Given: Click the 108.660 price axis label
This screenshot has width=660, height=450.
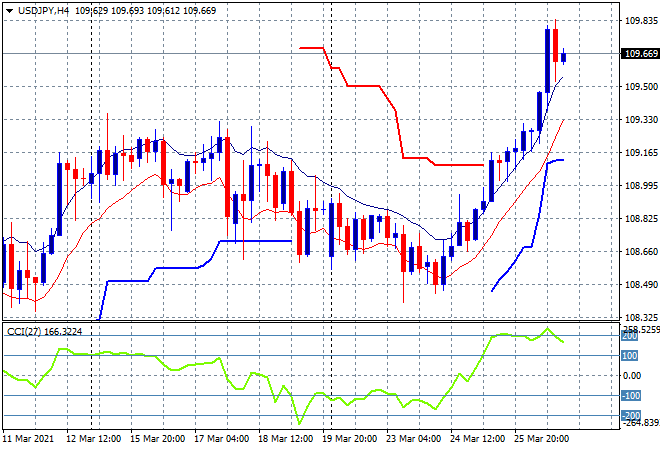Looking at the screenshot, I should 641,252.
